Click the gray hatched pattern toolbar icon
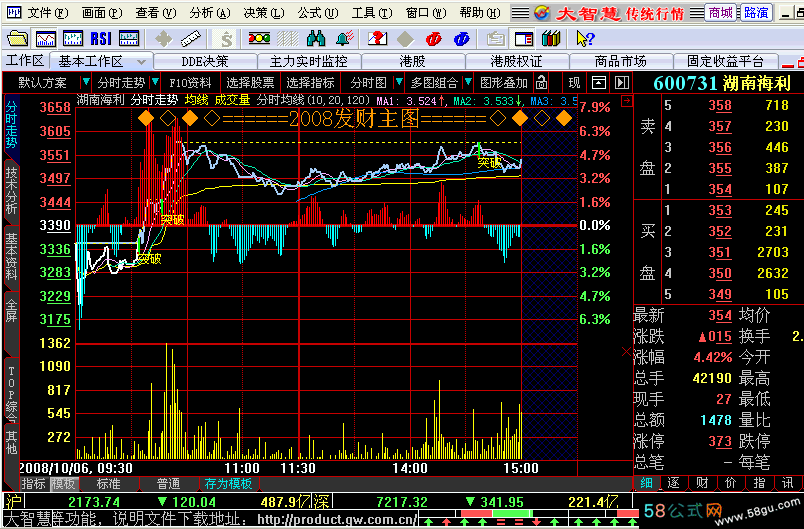 pyautogui.click(x=288, y=38)
